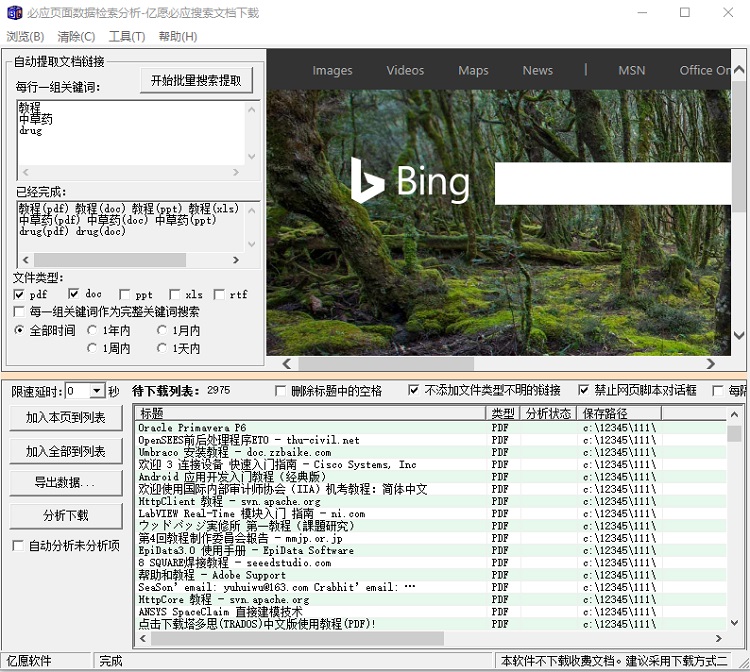Click the download list horizontal scrollbar thumb
This screenshot has height=672, width=750.
click(298, 638)
